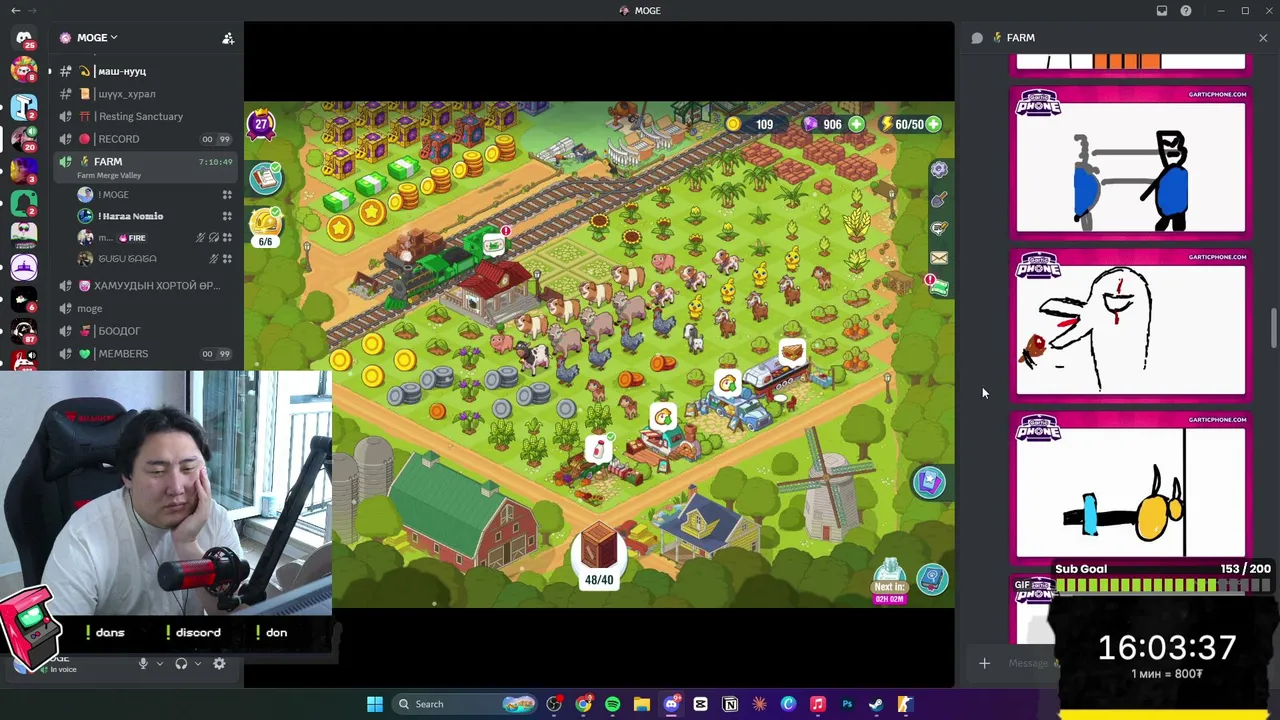Image resolution: width=1280 pixels, height=720 pixels.
Task: Click the chat panel scrollbar
Action: [1273, 330]
